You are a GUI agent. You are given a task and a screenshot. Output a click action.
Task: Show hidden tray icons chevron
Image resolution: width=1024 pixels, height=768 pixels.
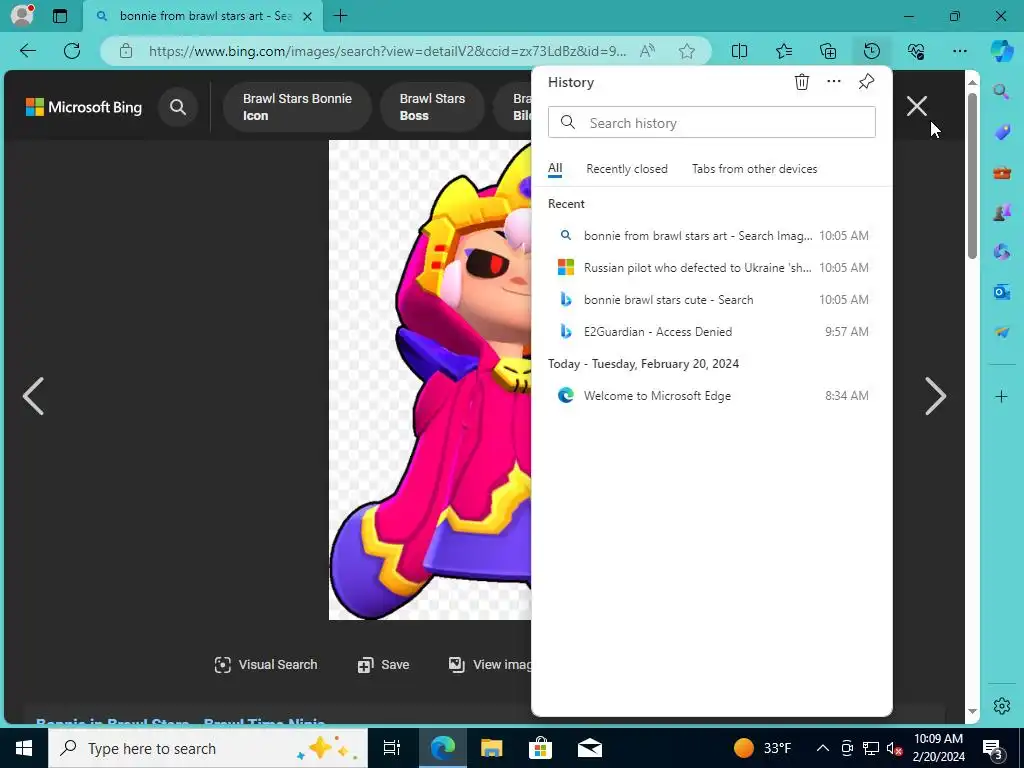[823, 748]
